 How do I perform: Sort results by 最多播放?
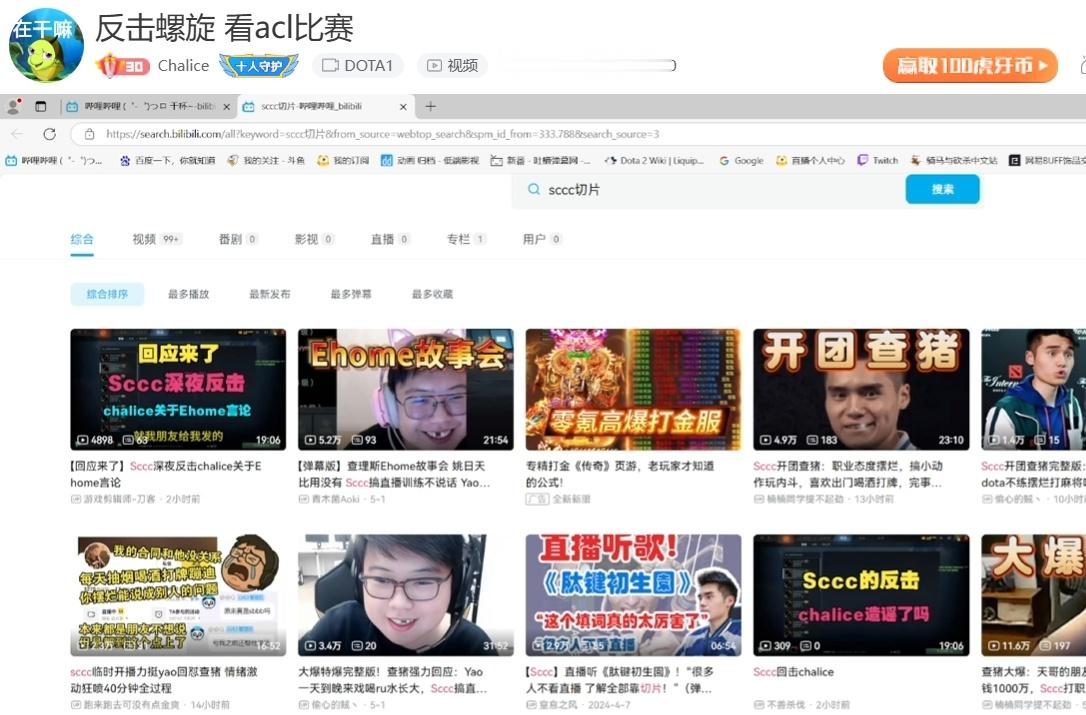tap(188, 294)
